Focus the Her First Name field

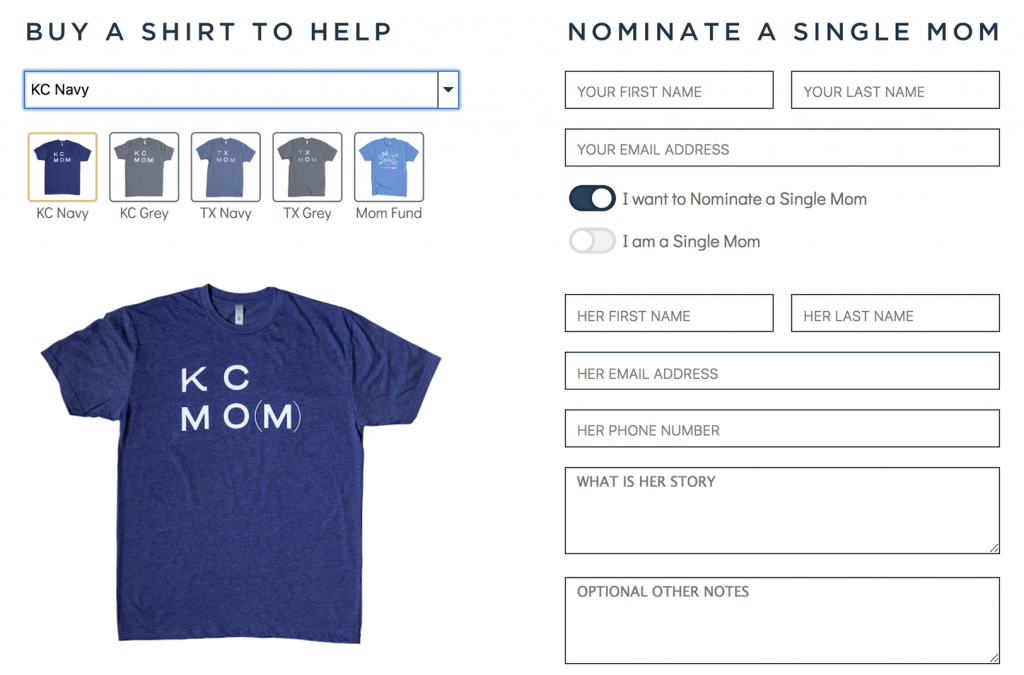coord(669,315)
